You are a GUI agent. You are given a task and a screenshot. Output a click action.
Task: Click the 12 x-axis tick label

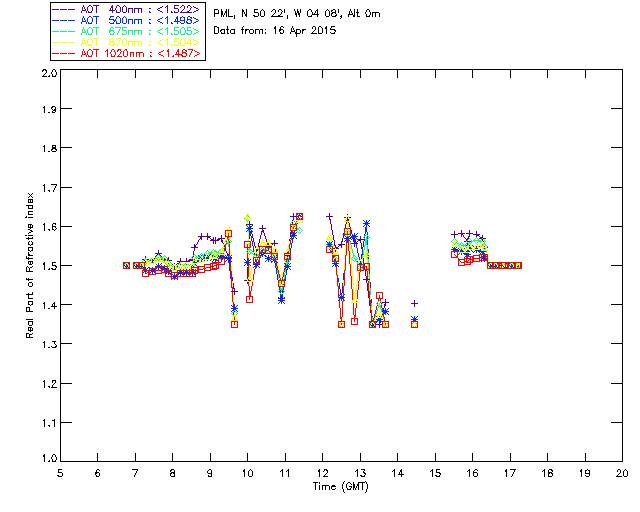(x=322, y=473)
